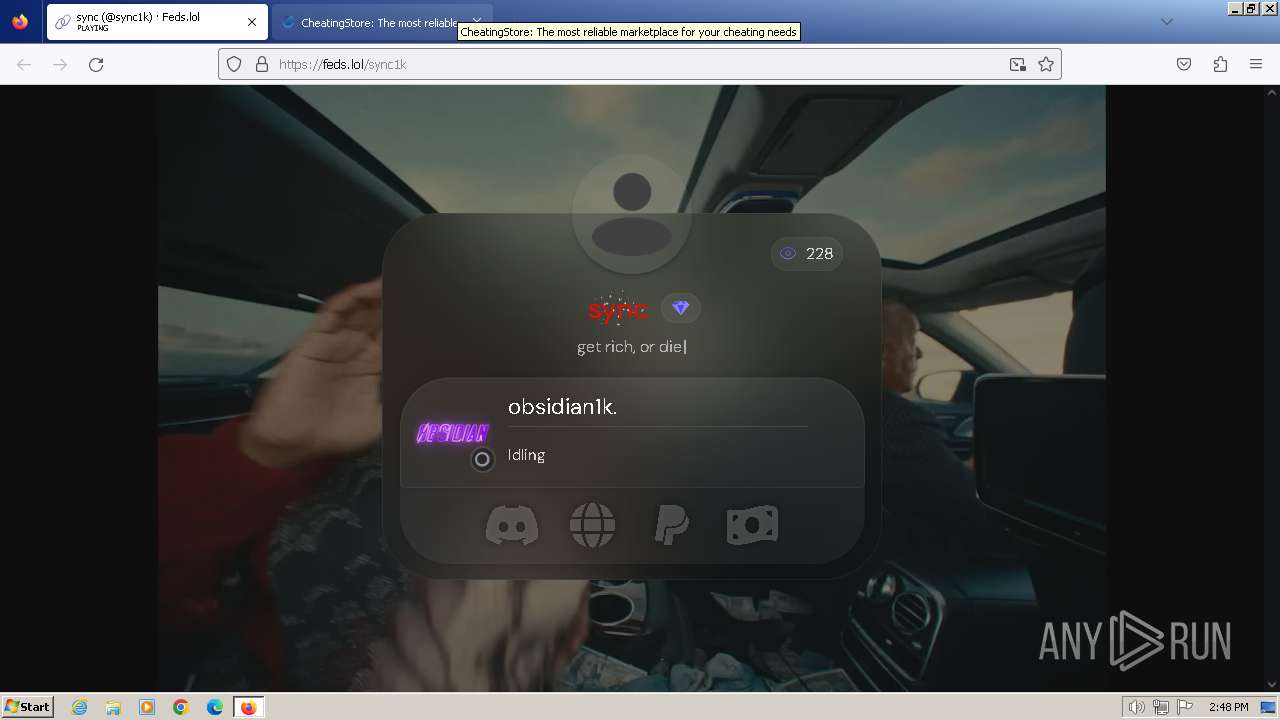Launch Microsoft Edge from the taskbar
This screenshot has width=1280, height=720.
215,707
